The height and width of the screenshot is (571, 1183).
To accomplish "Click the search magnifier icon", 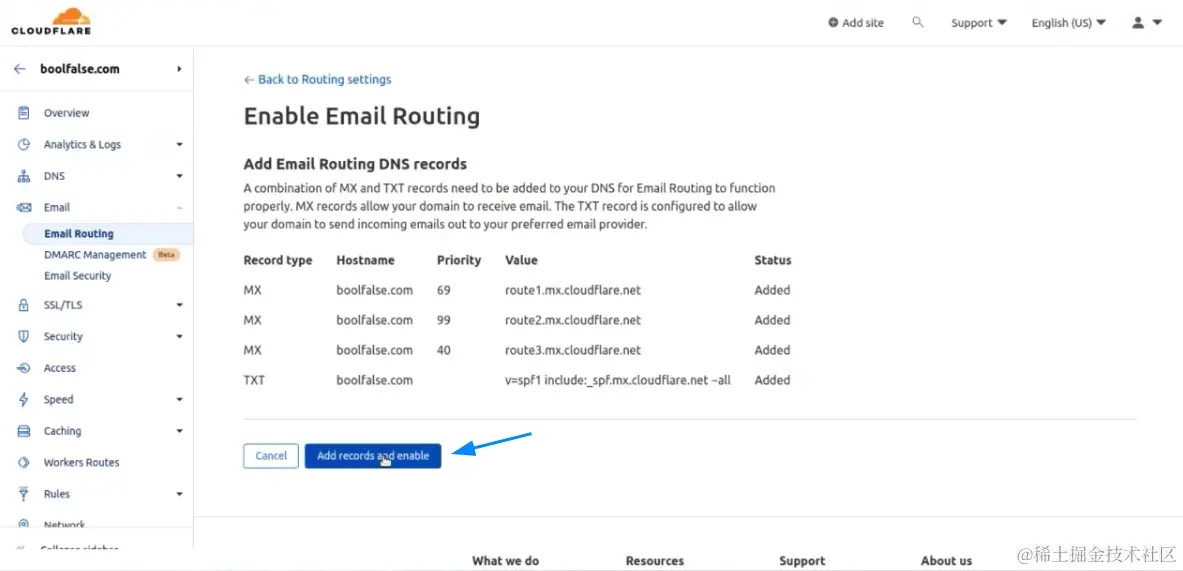I will [917, 23].
